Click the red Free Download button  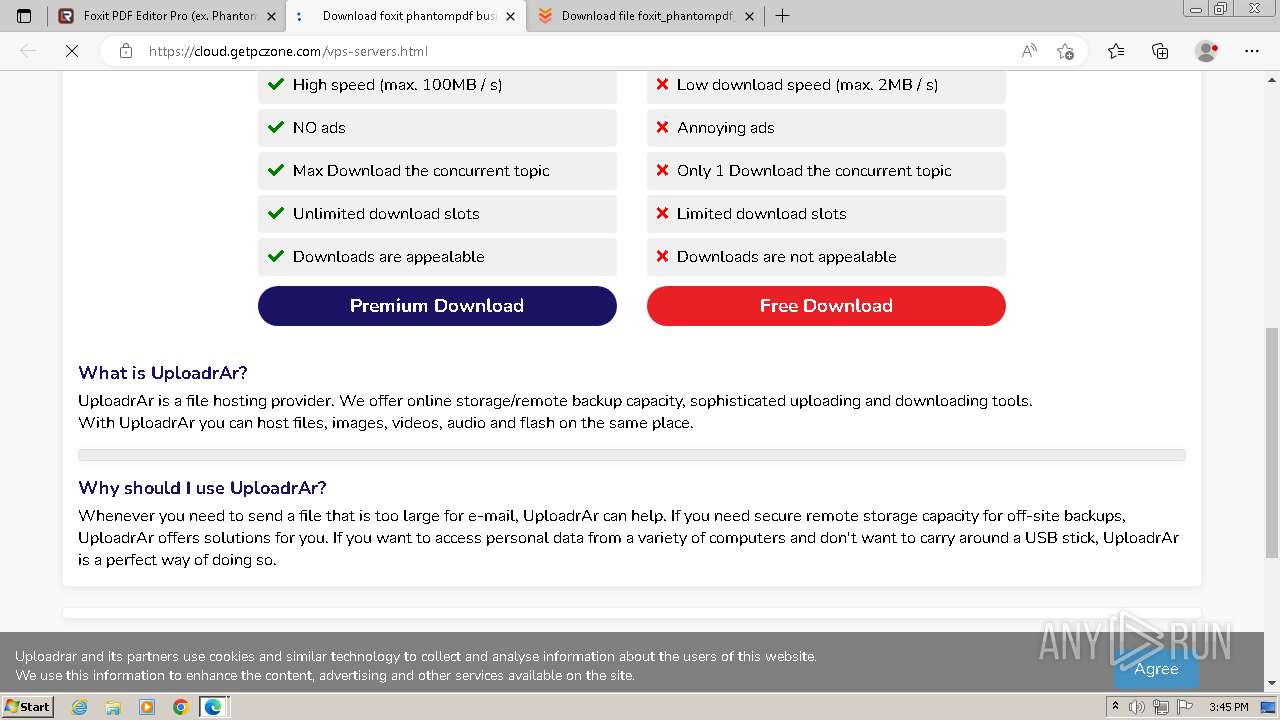point(826,306)
